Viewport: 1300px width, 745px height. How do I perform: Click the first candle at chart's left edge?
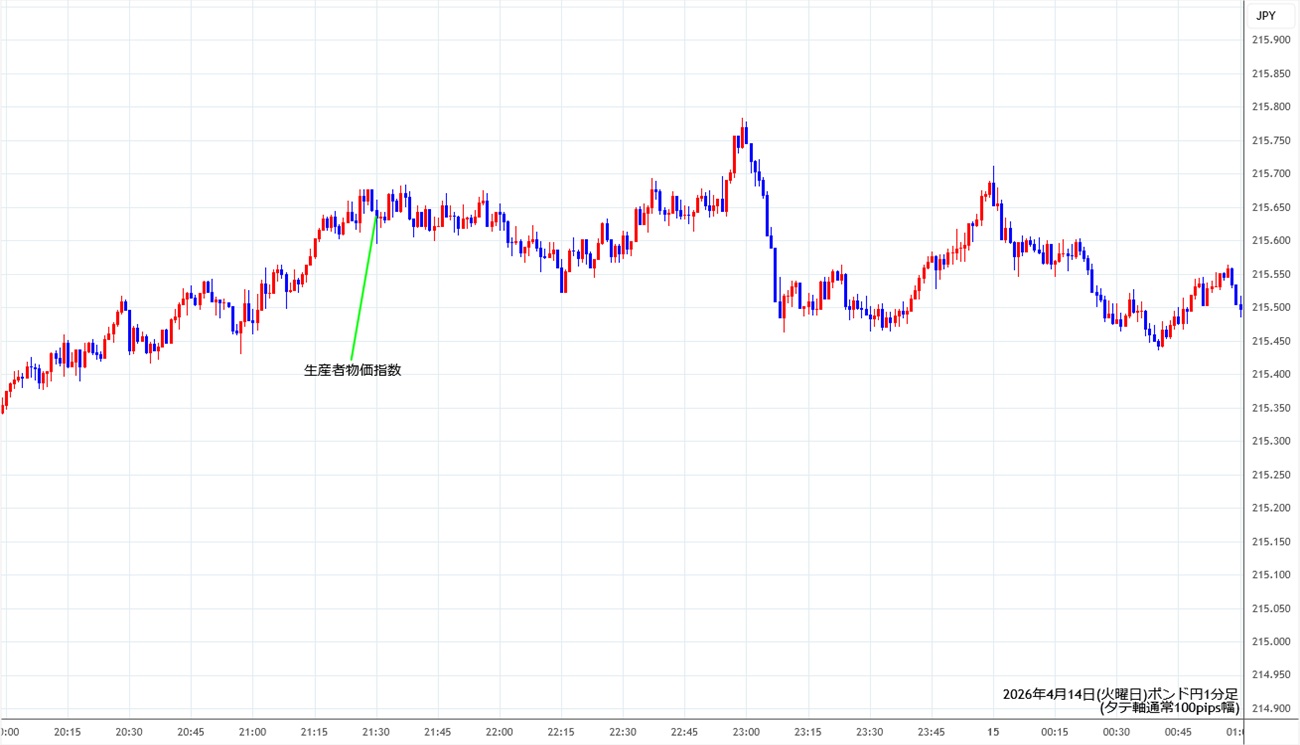(x=3, y=403)
